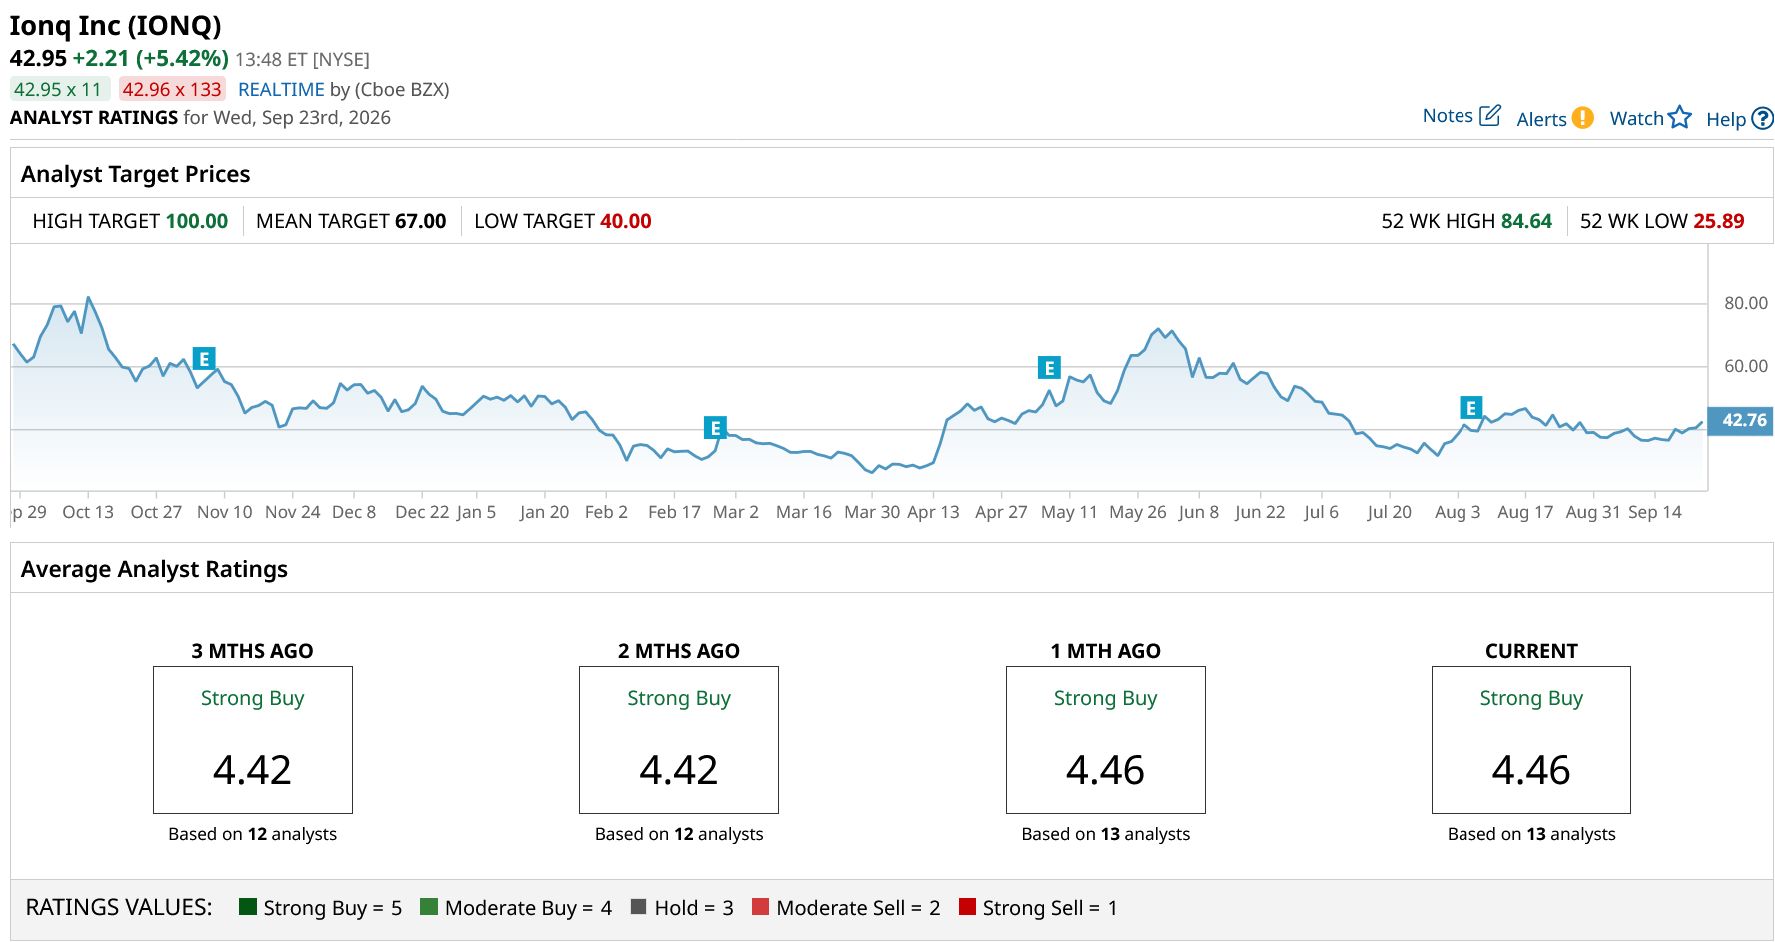Open the Notes edit pencil icon
Image resolution: width=1775 pixels, height=942 pixels.
(1489, 115)
